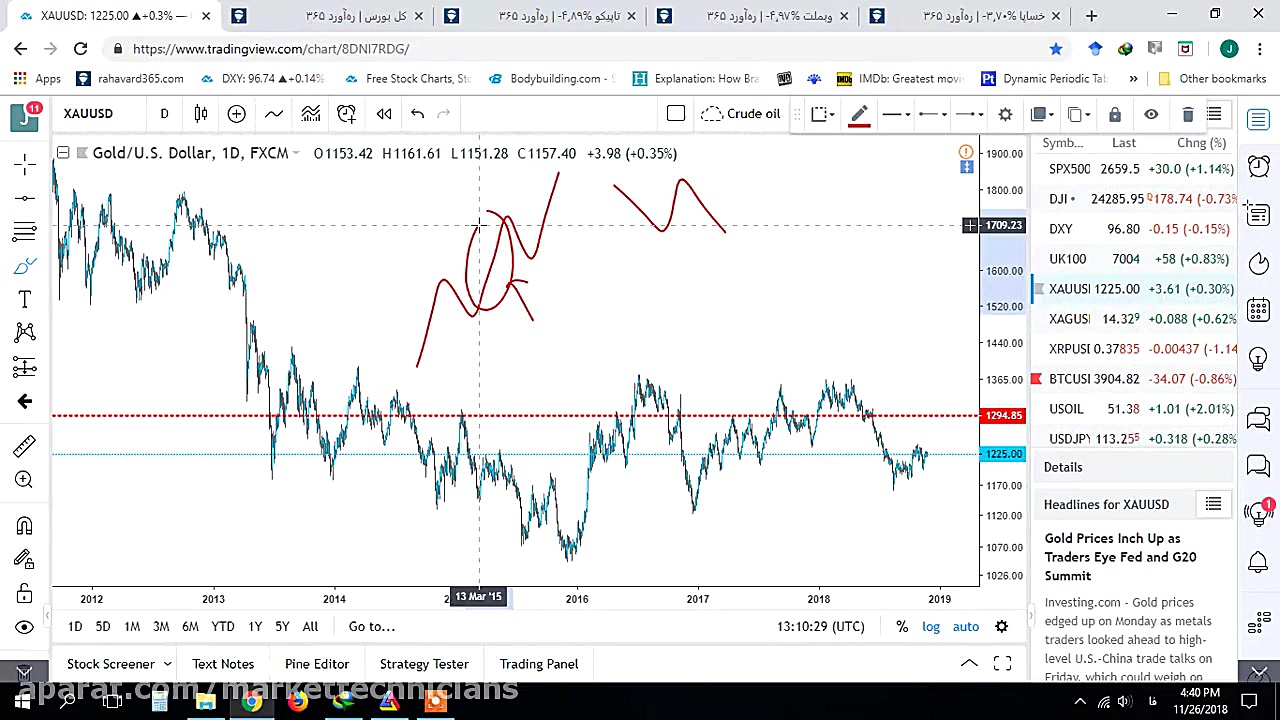Image resolution: width=1280 pixels, height=720 pixels.
Task: Select BTCUSD row in watchlist
Action: click(x=1135, y=379)
